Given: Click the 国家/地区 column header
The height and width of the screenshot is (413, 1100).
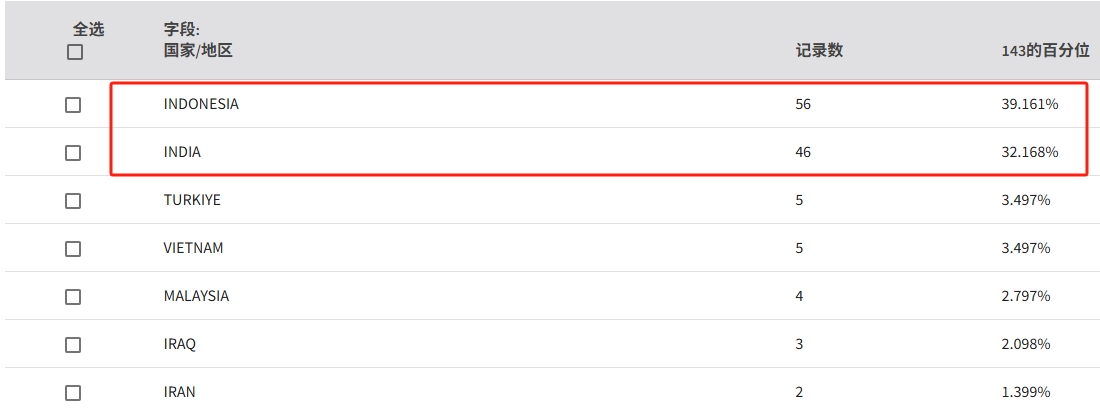Looking at the screenshot, I should point(198,50).
